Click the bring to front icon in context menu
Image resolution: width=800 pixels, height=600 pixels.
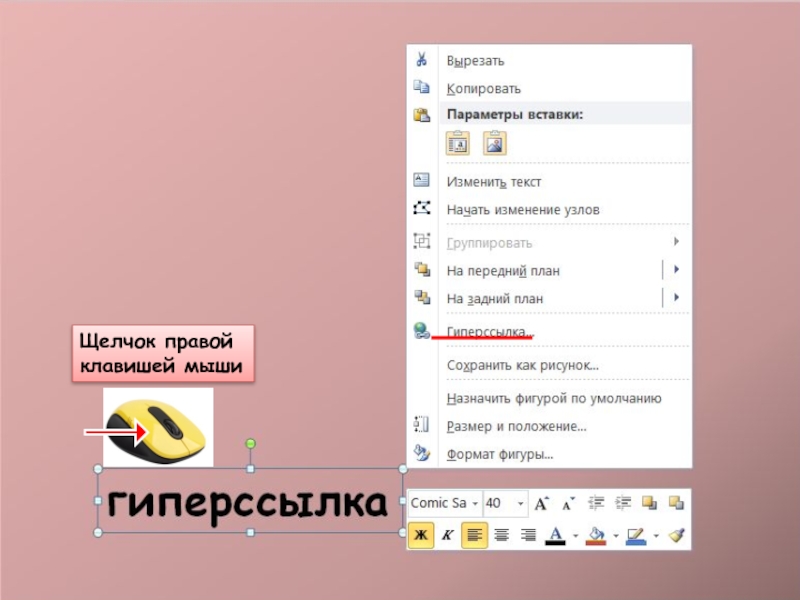pos(422,269)
